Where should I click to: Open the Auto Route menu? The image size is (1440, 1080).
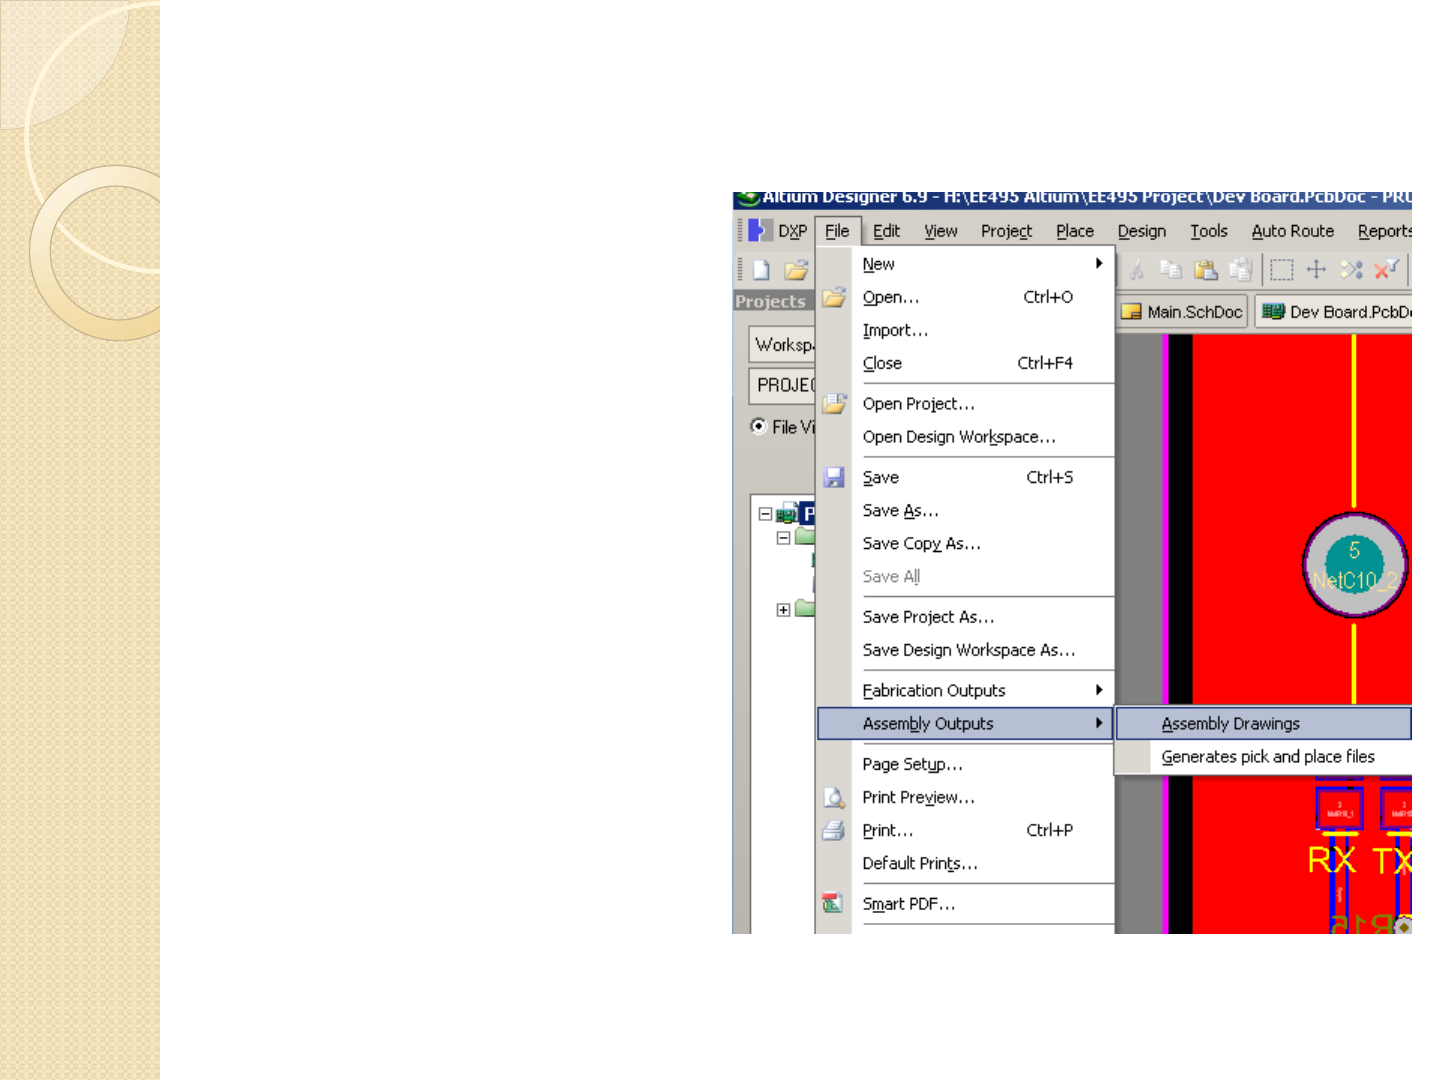coord(1293,231)
